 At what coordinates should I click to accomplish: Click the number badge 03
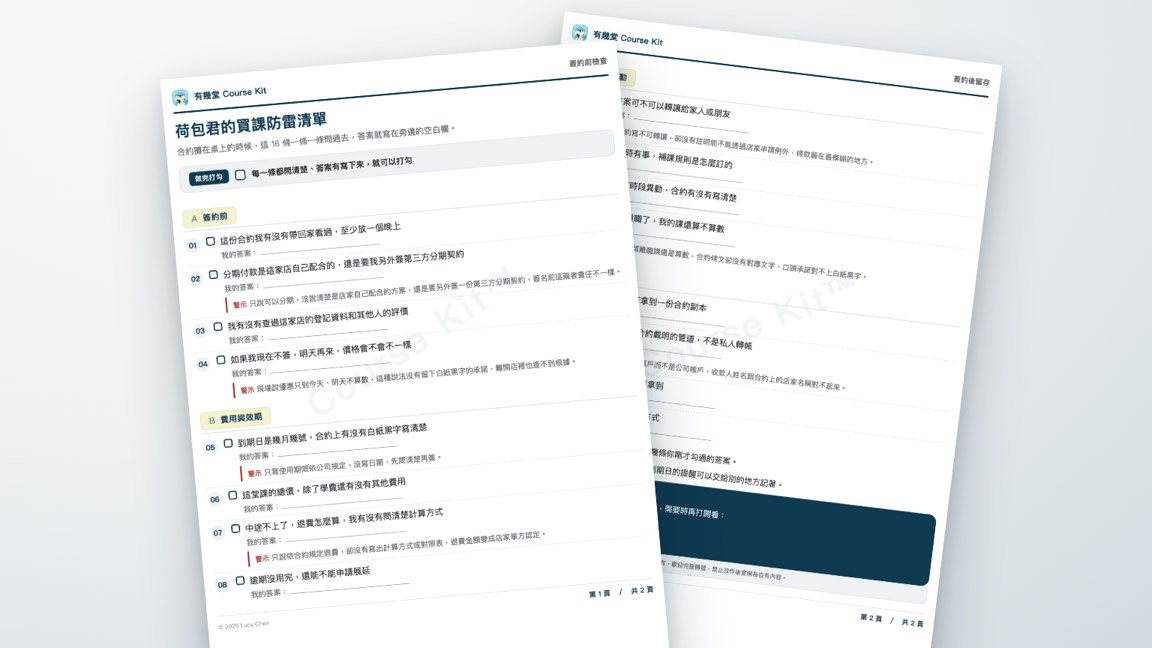[200, 331]
